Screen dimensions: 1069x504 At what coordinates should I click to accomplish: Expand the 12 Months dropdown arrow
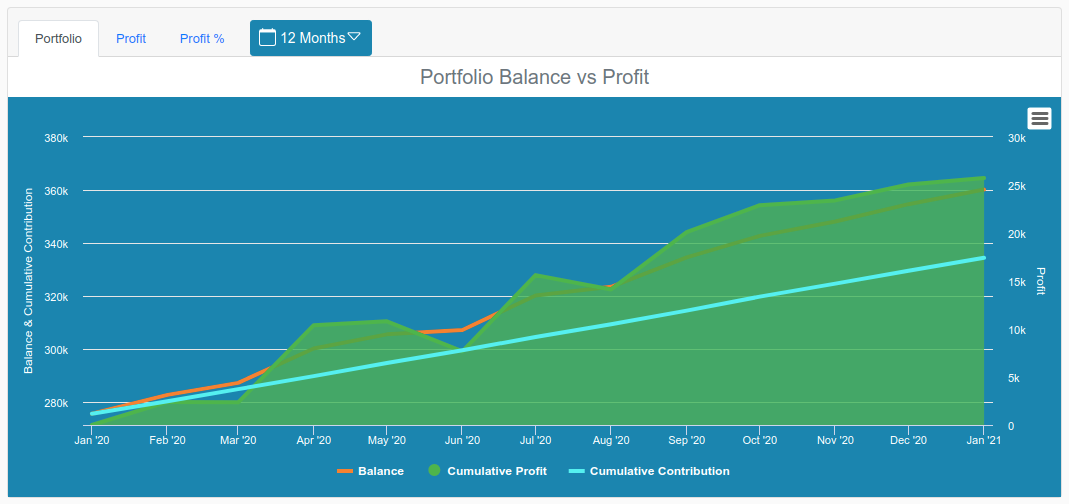pyautogui.click(x=354, y=37)
